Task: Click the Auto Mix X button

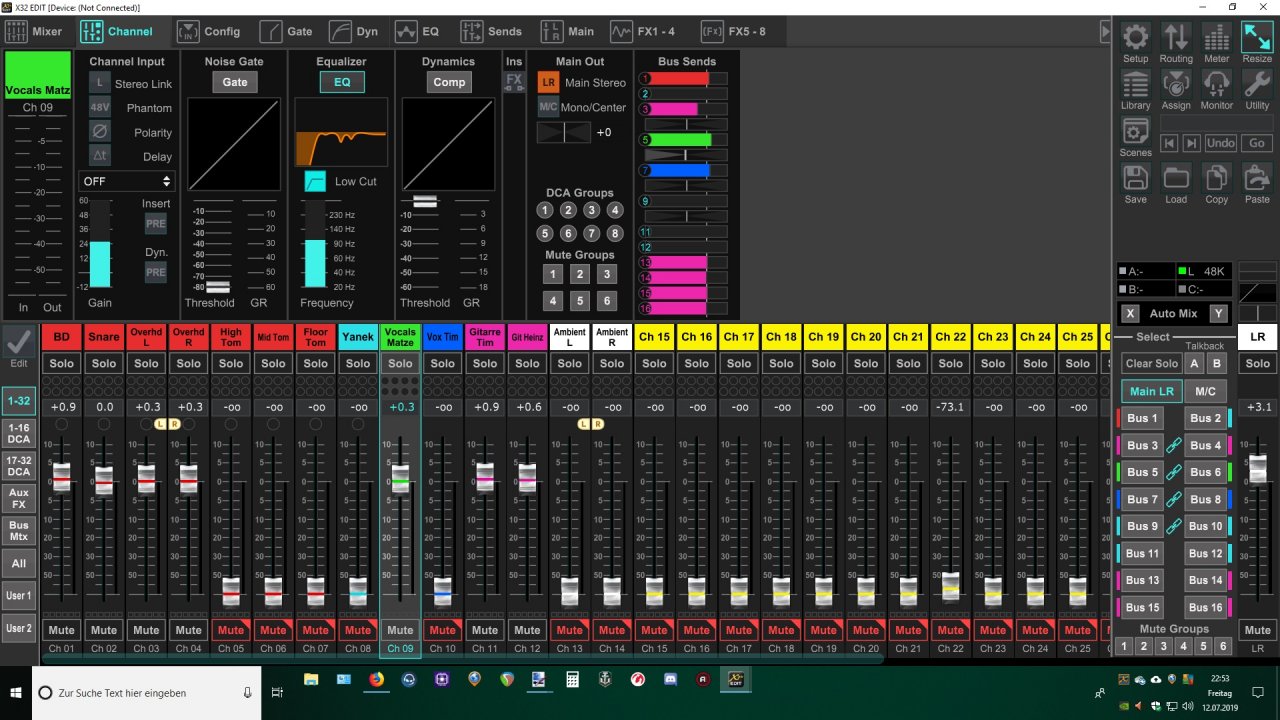Action: (1130, 313)
